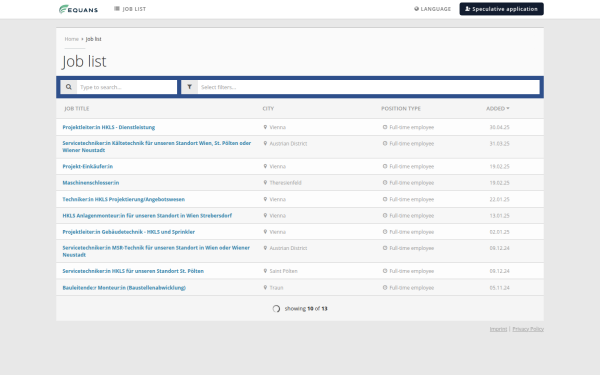The image size is (600, 375).
Task: Click clock icon in Bauleitende:r row
Action: coord(385,287)
